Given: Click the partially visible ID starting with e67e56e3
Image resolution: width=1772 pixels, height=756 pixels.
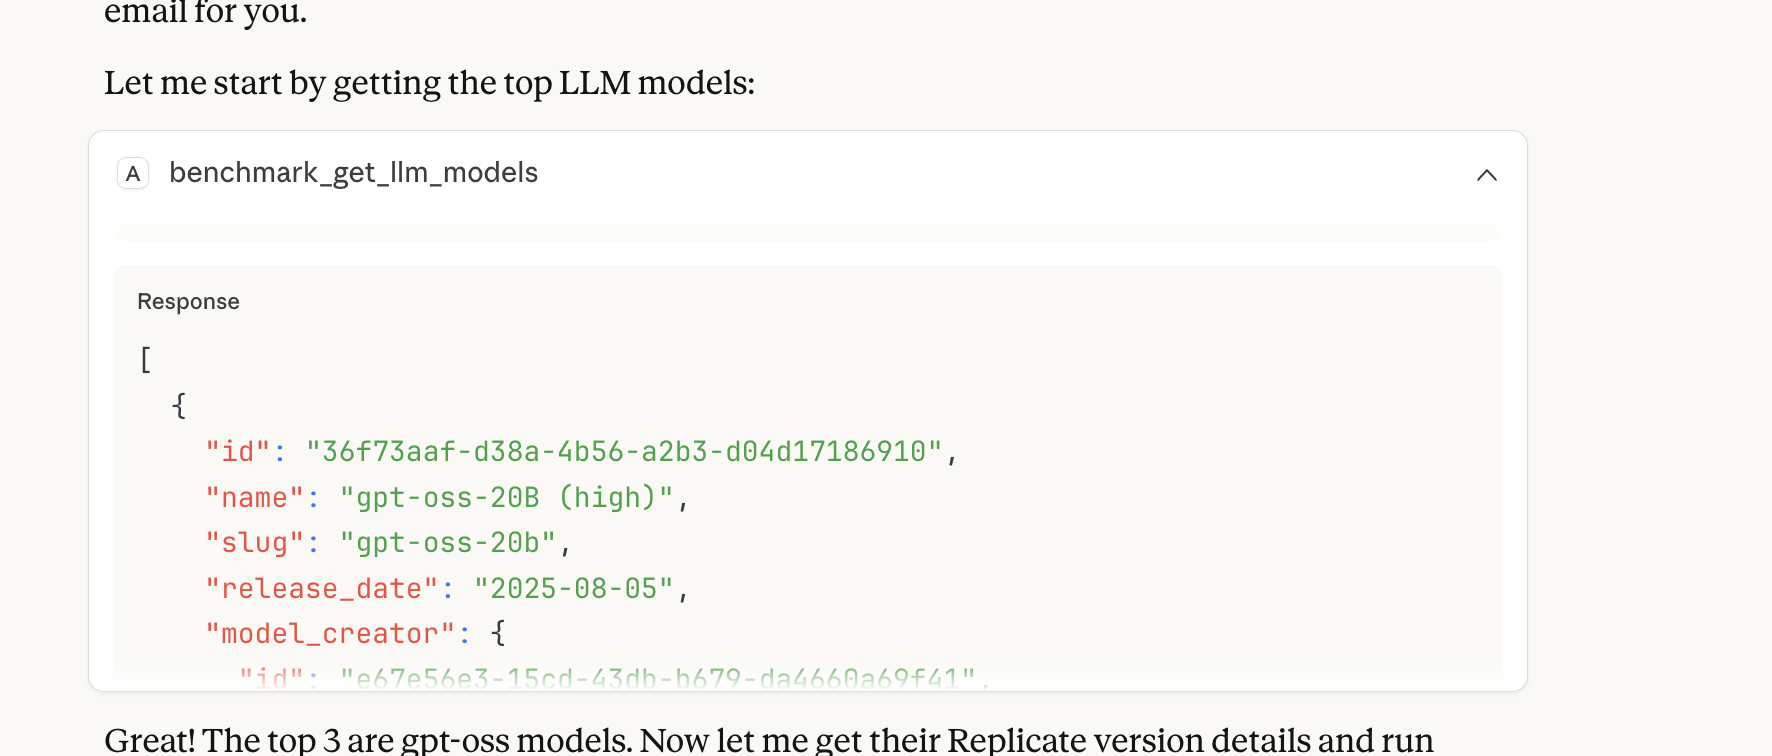Looking at the screenshot, I should (x=657, y=679).
